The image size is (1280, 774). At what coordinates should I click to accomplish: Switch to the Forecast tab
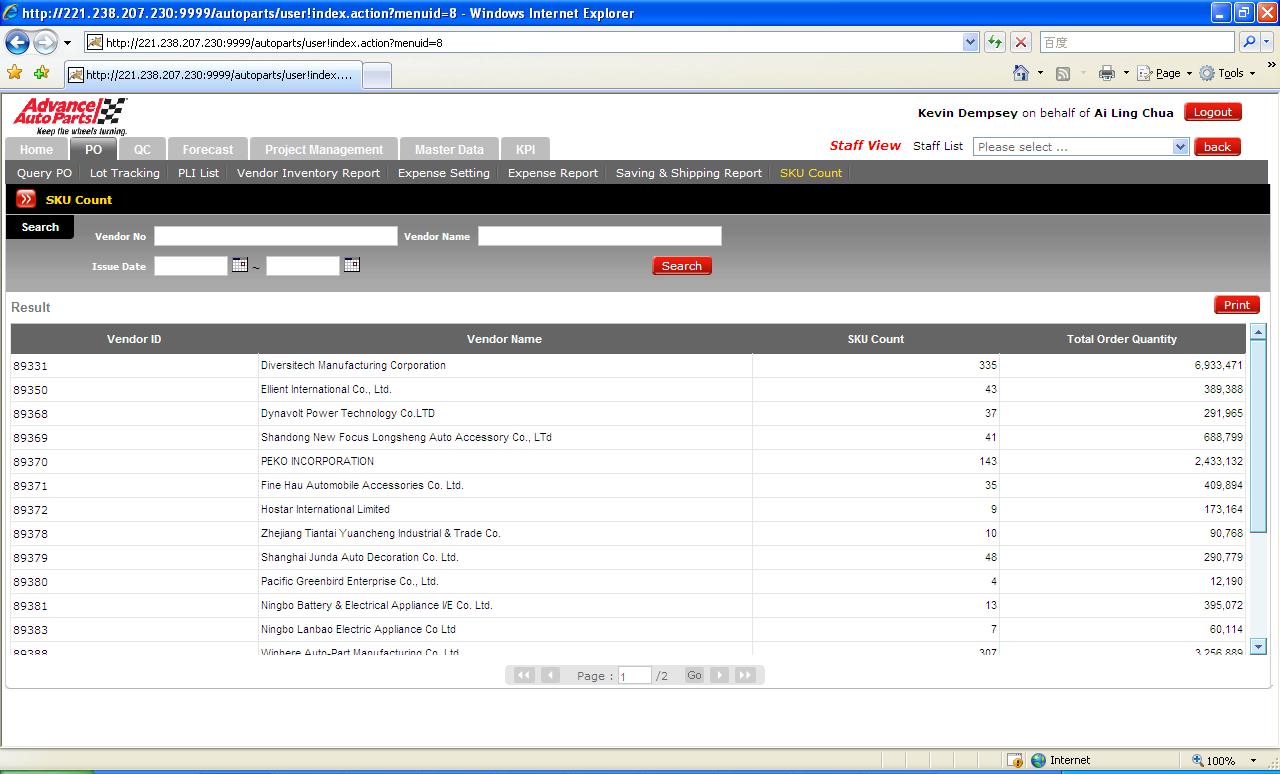[x=207, y=149]
